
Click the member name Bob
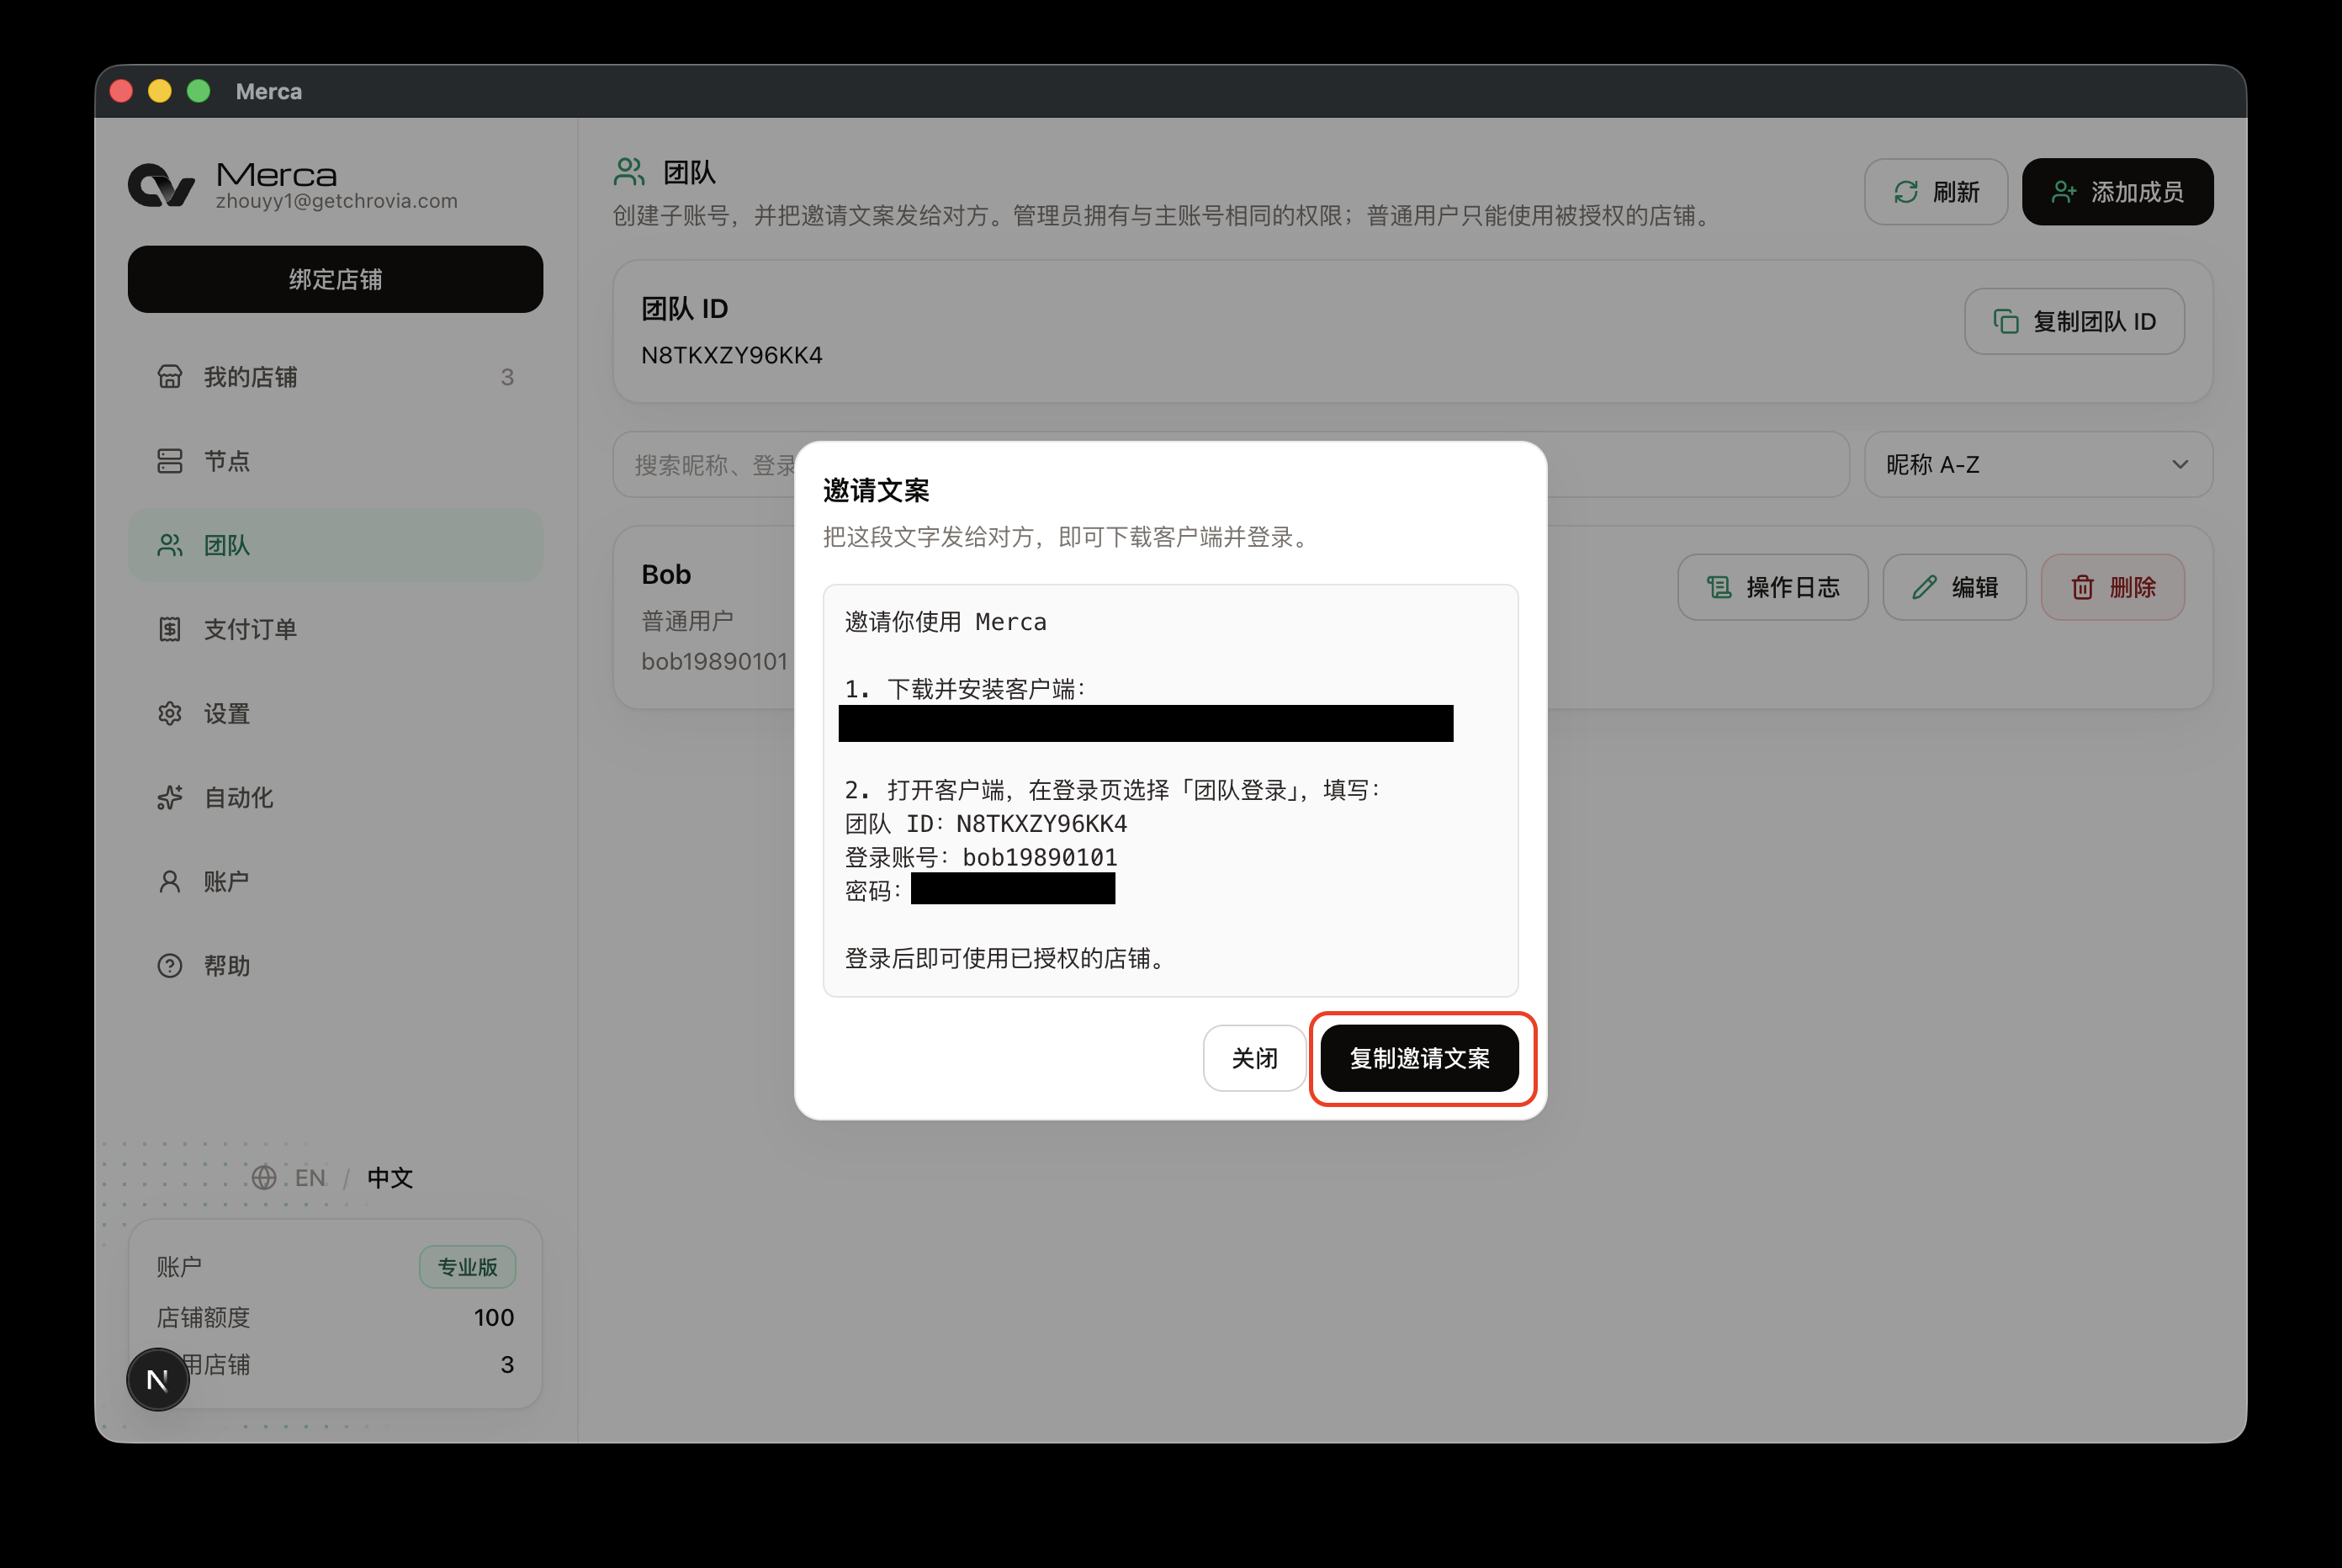click(666, 574)
